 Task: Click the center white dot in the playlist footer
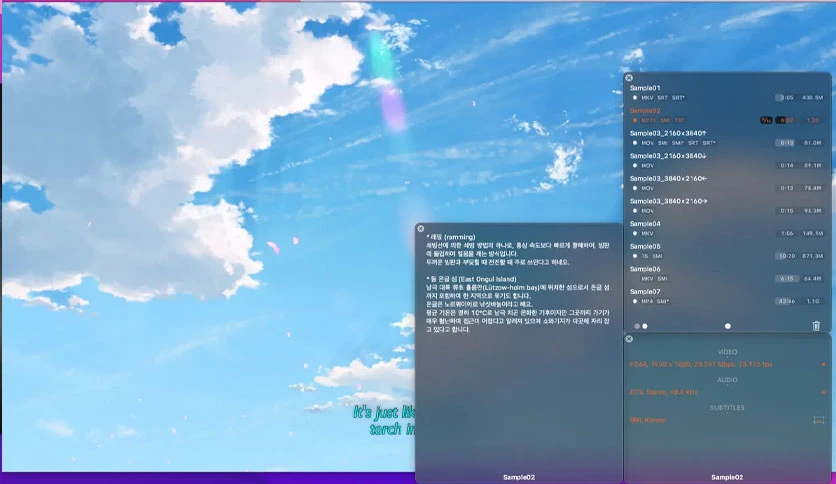728,326
